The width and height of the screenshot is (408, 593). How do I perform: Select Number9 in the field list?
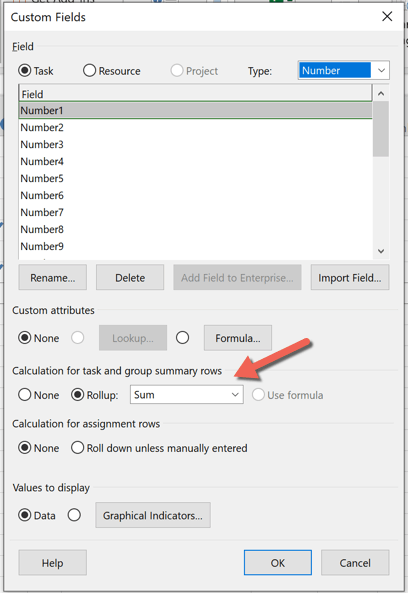point(195,247)
